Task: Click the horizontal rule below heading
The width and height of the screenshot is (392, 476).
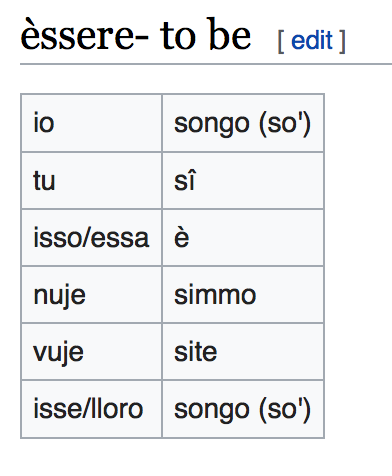Action: (206, 64)
